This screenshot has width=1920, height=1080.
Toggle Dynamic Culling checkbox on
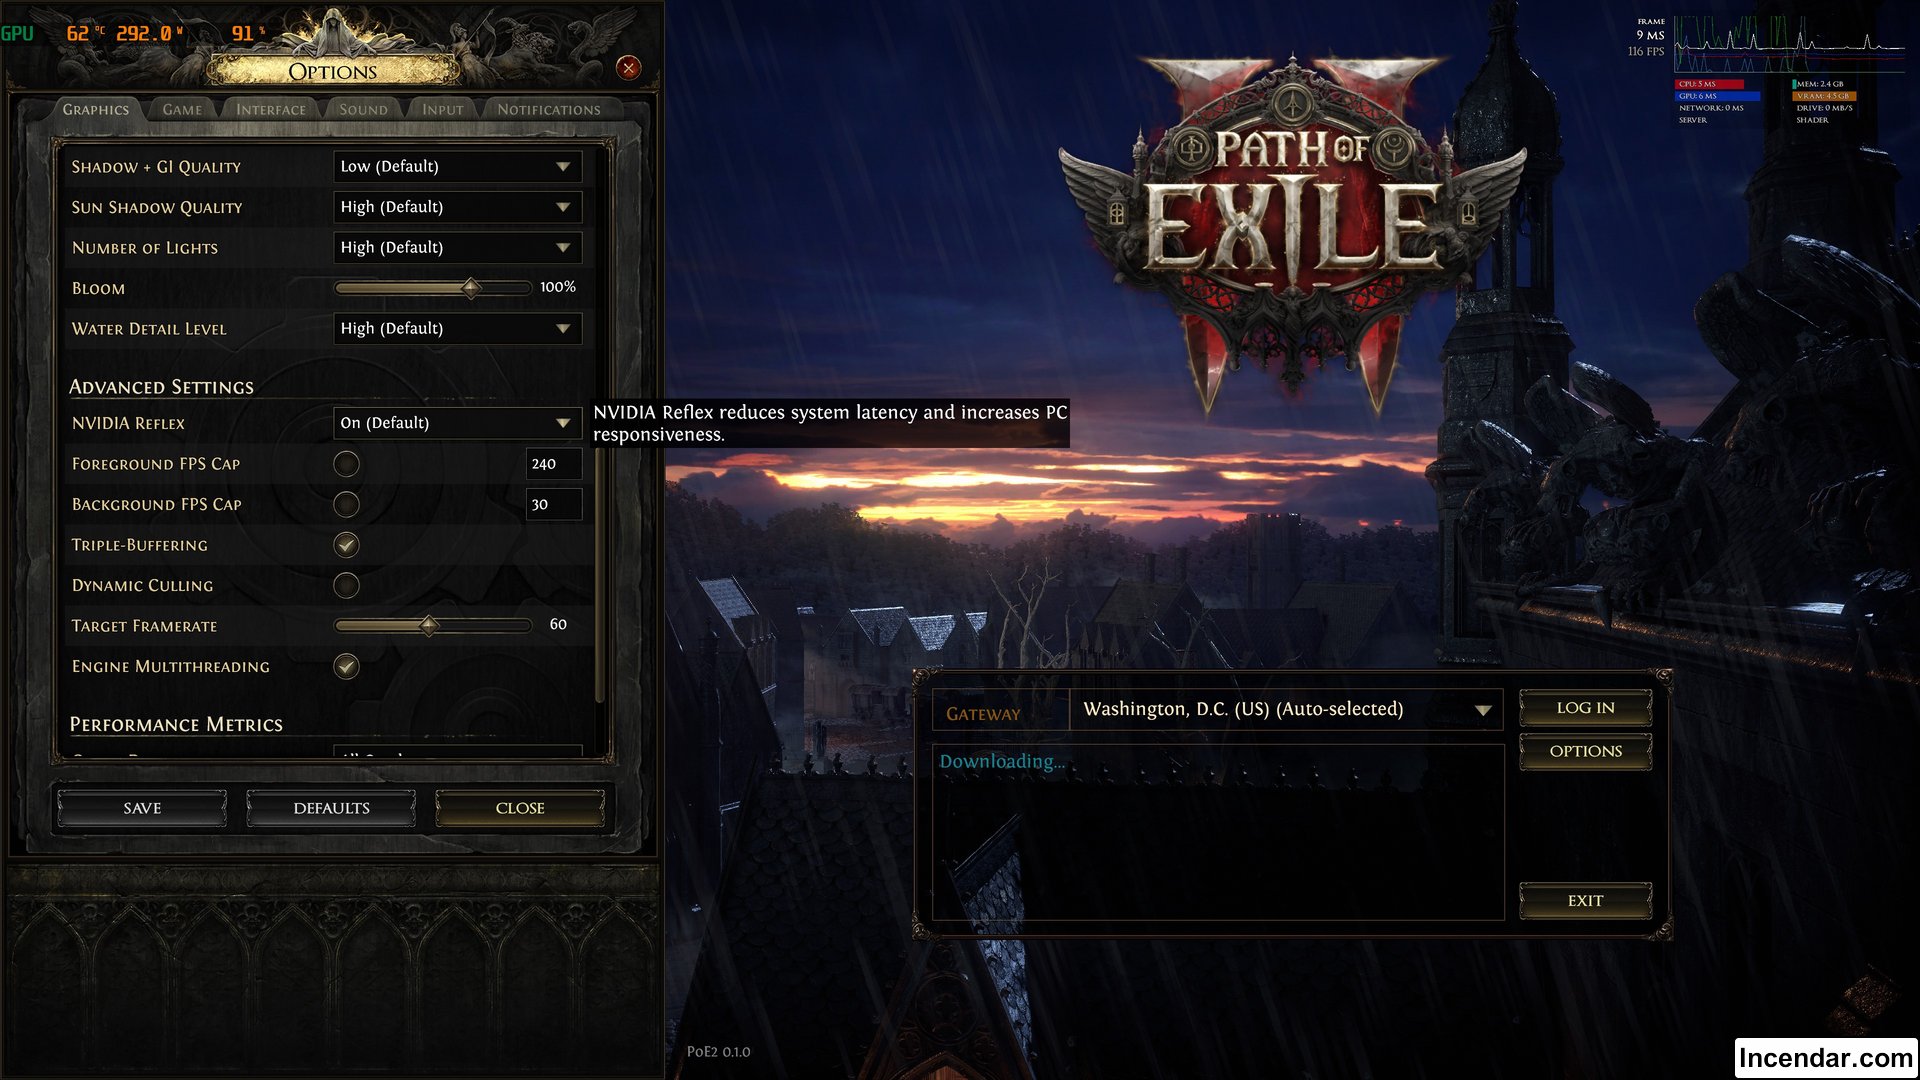[348, 585]
